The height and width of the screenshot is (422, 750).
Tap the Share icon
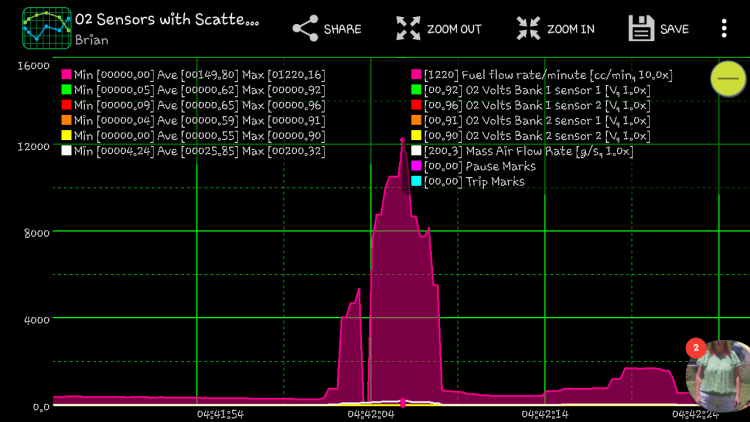point(305,28)
